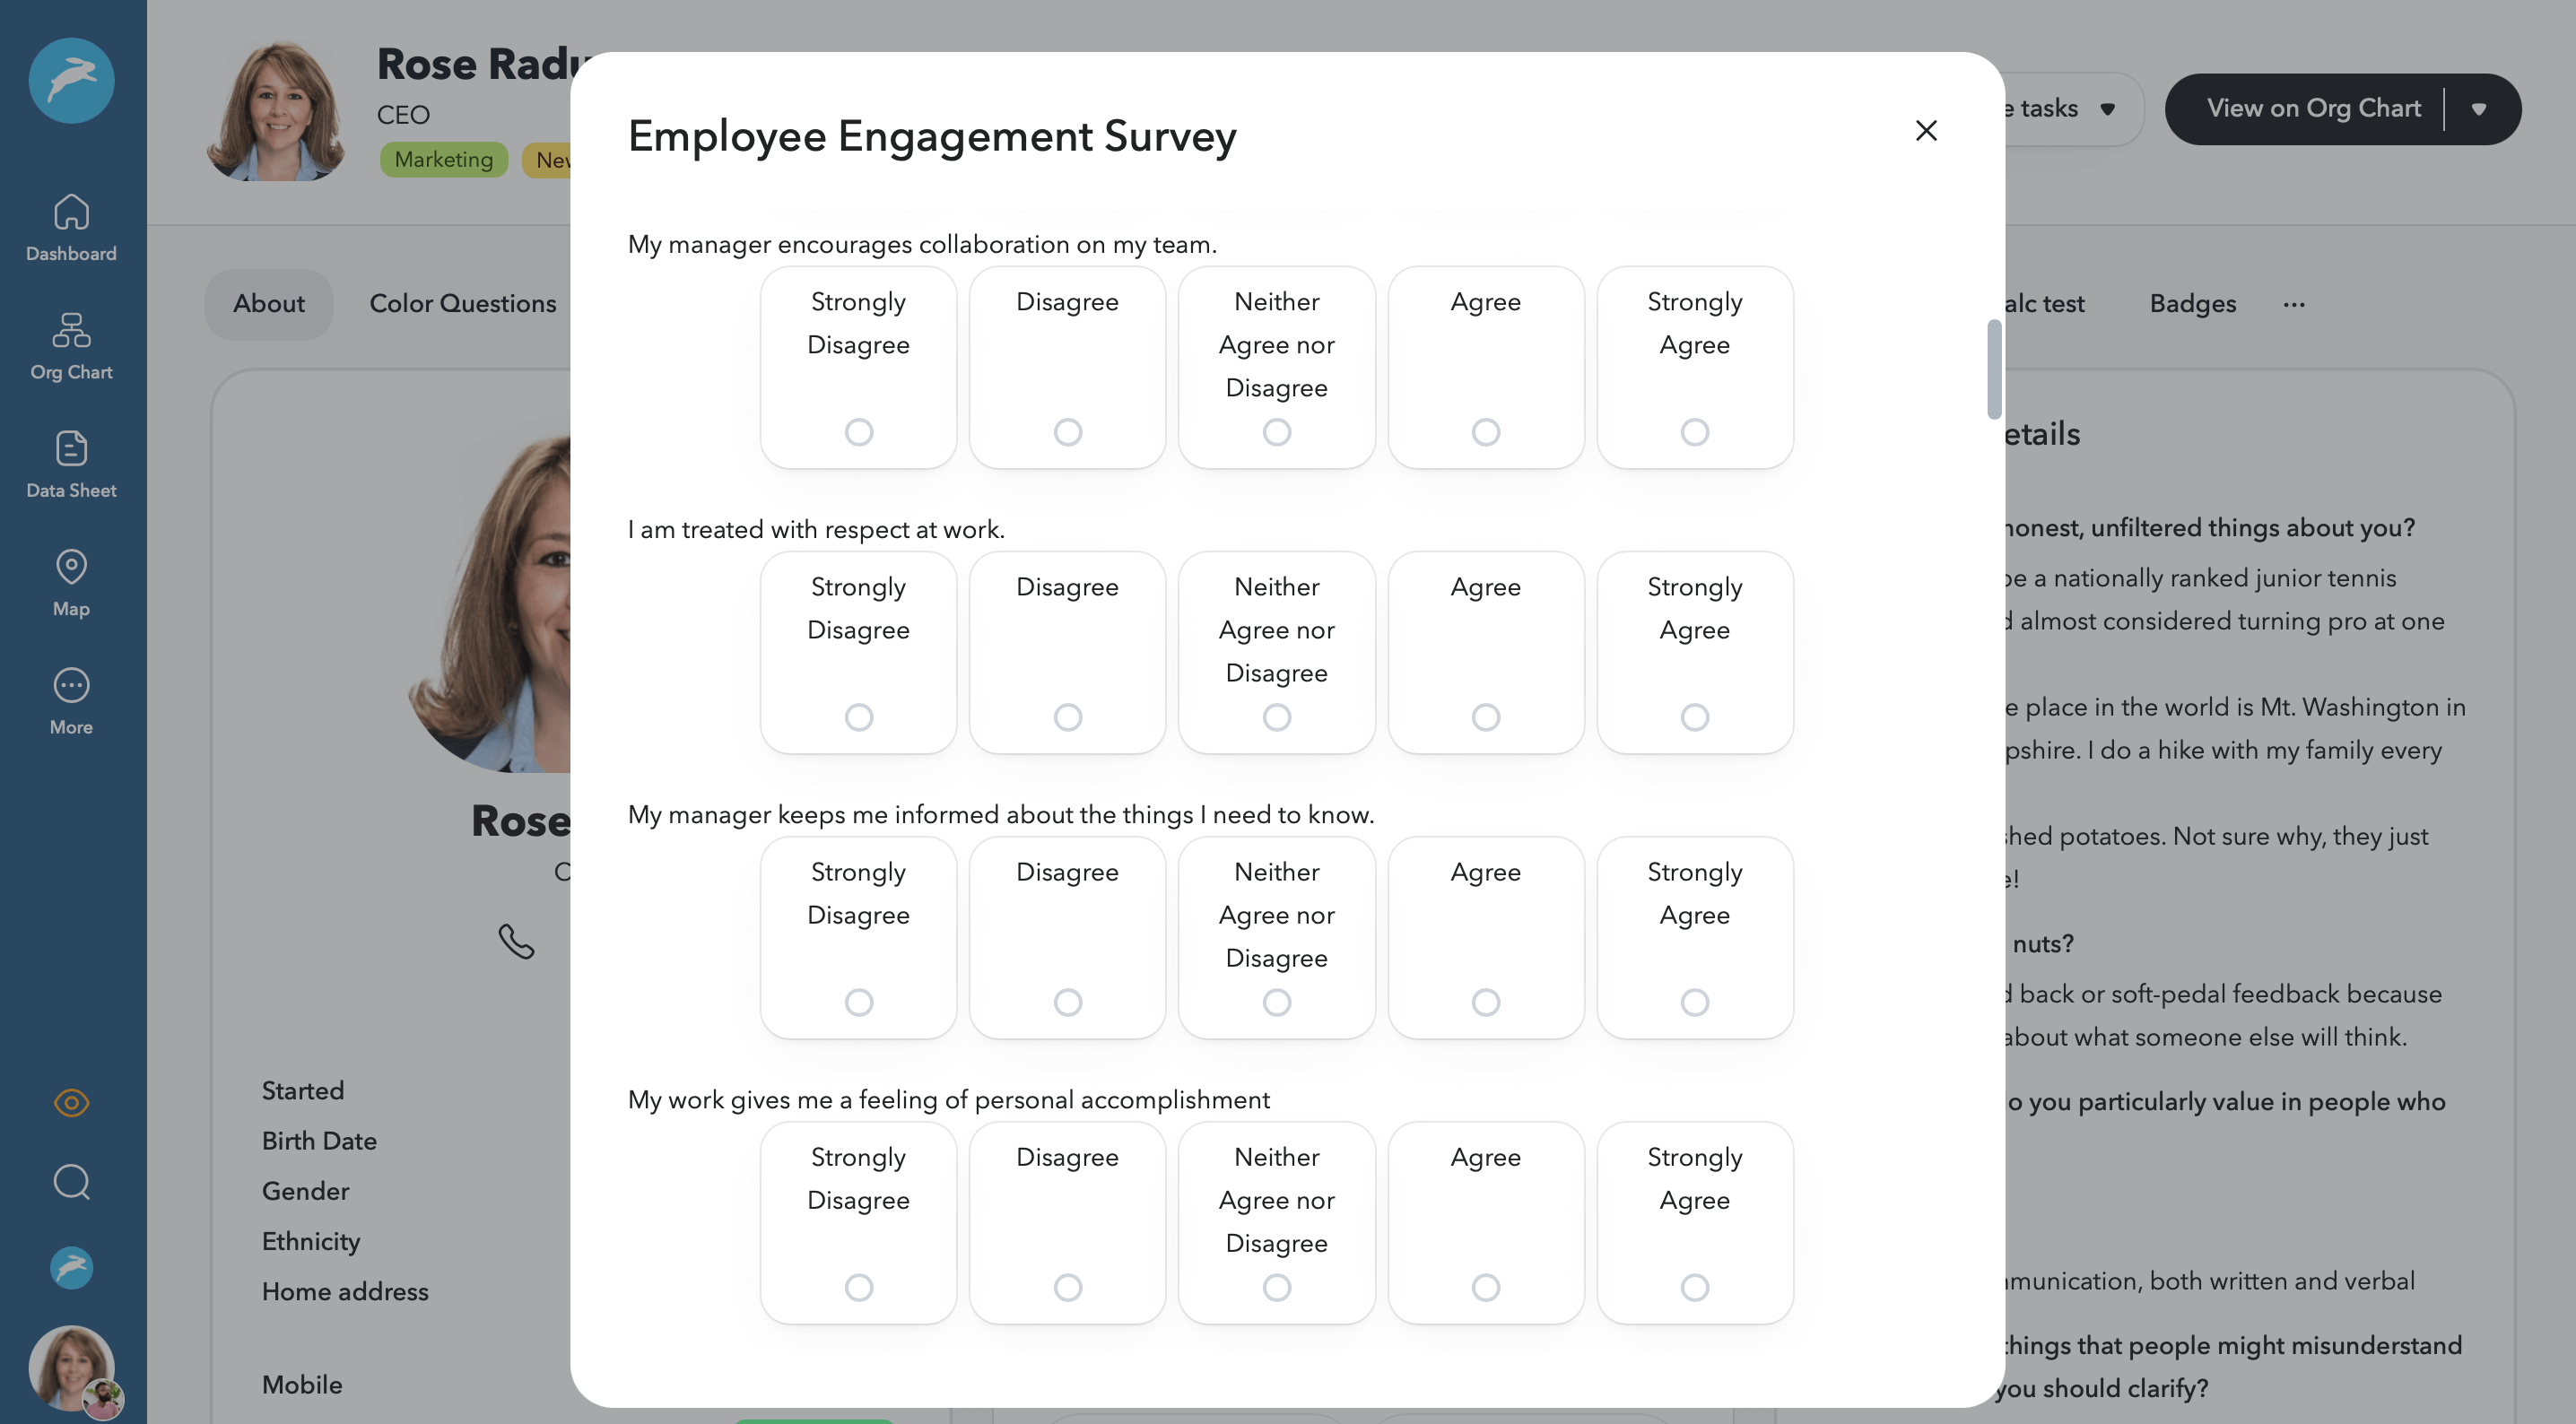Select the Org Chart sidebar icon
Screen dimensions: 2576x1424
71,346
